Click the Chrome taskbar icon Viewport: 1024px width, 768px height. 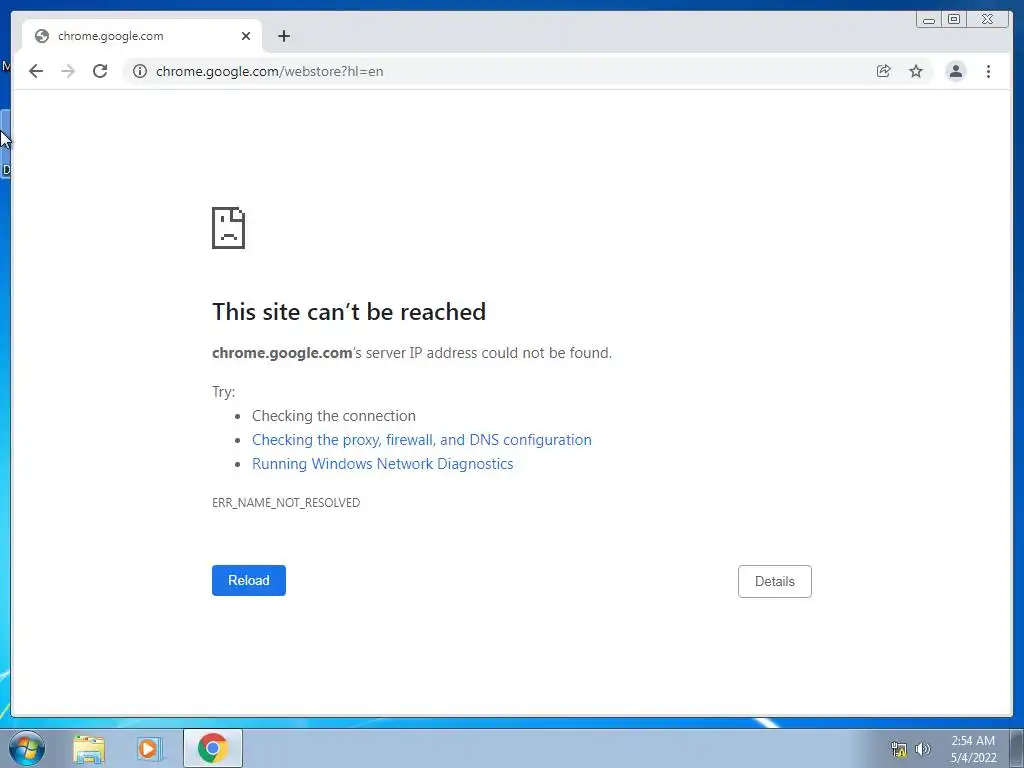click(x=213, y=748)
